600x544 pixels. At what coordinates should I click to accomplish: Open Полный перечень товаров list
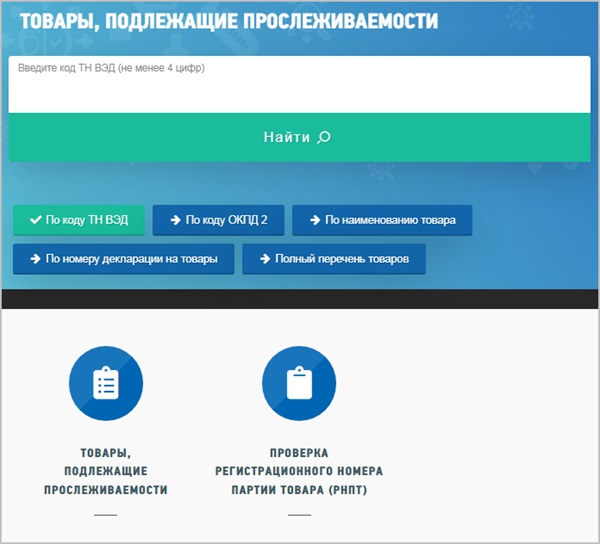click(333, 258)
